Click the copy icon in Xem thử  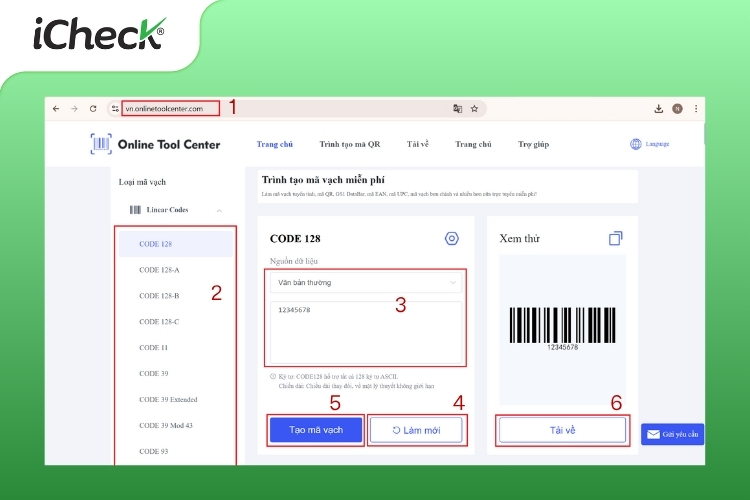(x=616, y=238)
